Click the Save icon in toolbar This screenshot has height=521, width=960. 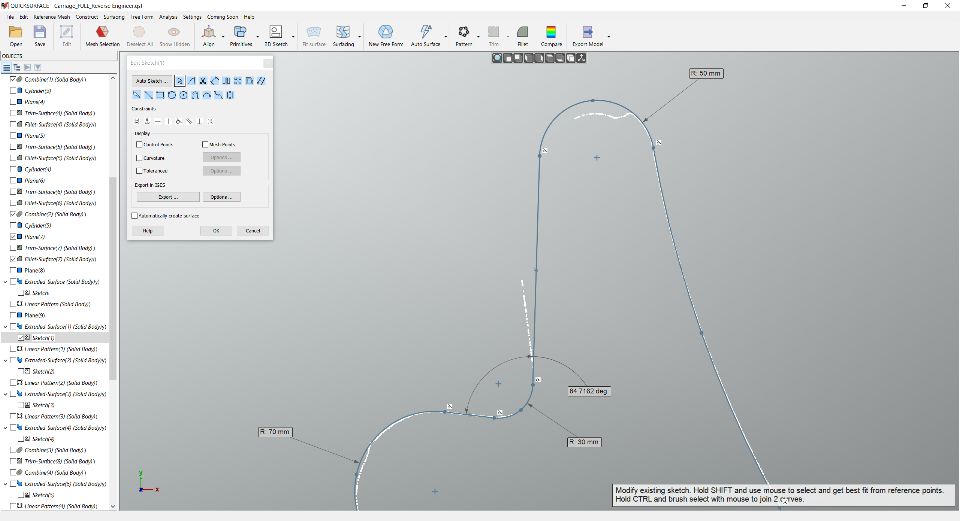(x=40, y=36)
